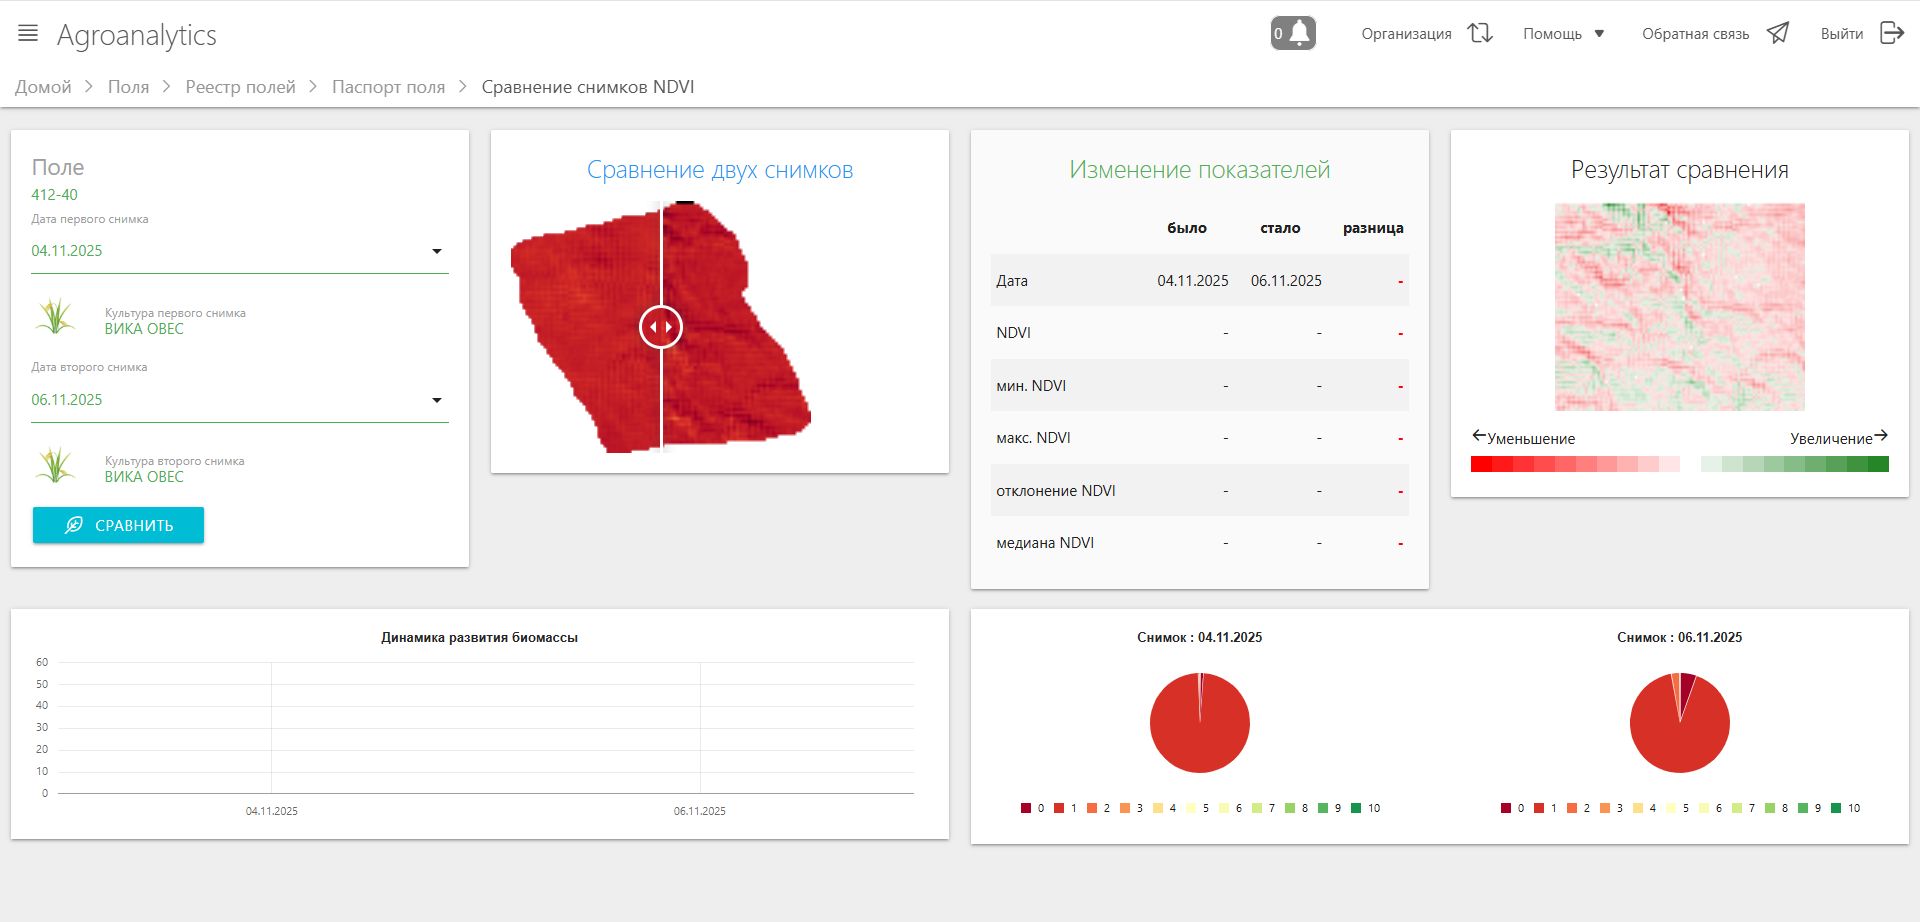Expand the first snapshot date dropdown

[x=436, y=251]
